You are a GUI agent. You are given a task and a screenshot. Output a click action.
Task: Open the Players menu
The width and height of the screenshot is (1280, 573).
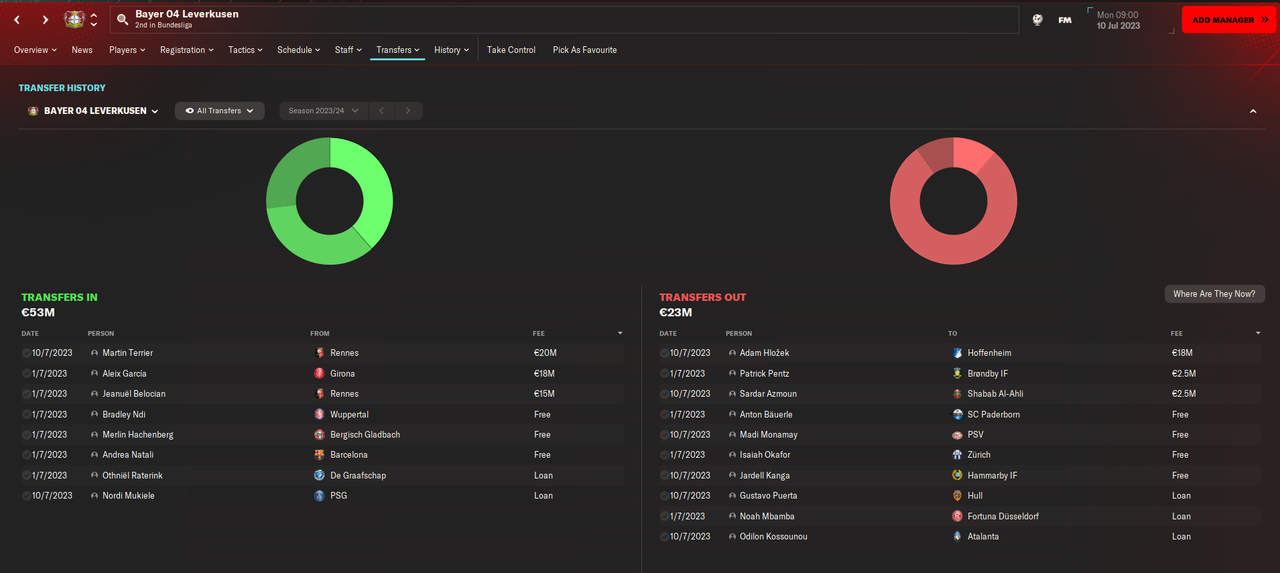(127, 50)
